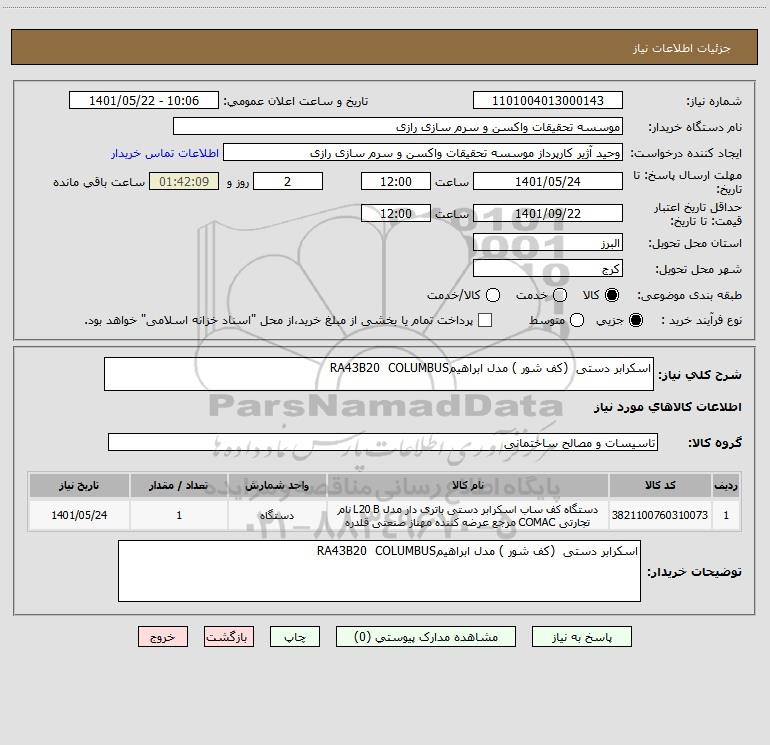This screenshot has width=770, height=745.
Task: Click the ردیف column header
Action: [726, 486]
